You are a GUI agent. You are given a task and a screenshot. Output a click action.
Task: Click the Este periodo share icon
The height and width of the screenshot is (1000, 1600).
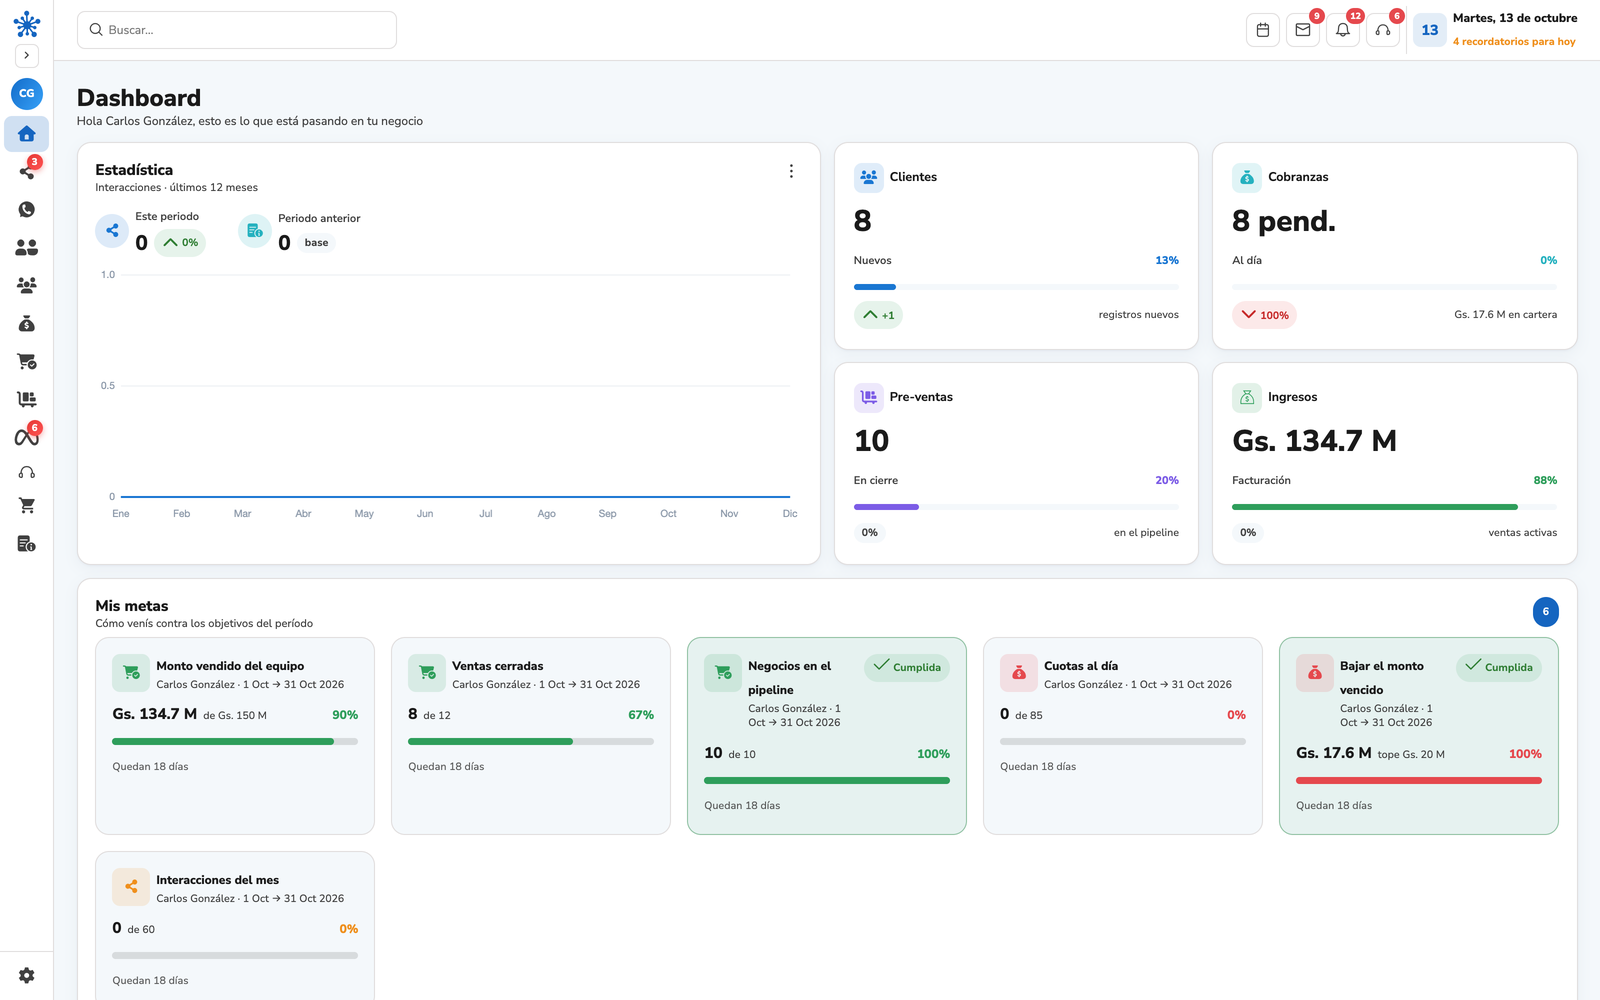[112, 231]
